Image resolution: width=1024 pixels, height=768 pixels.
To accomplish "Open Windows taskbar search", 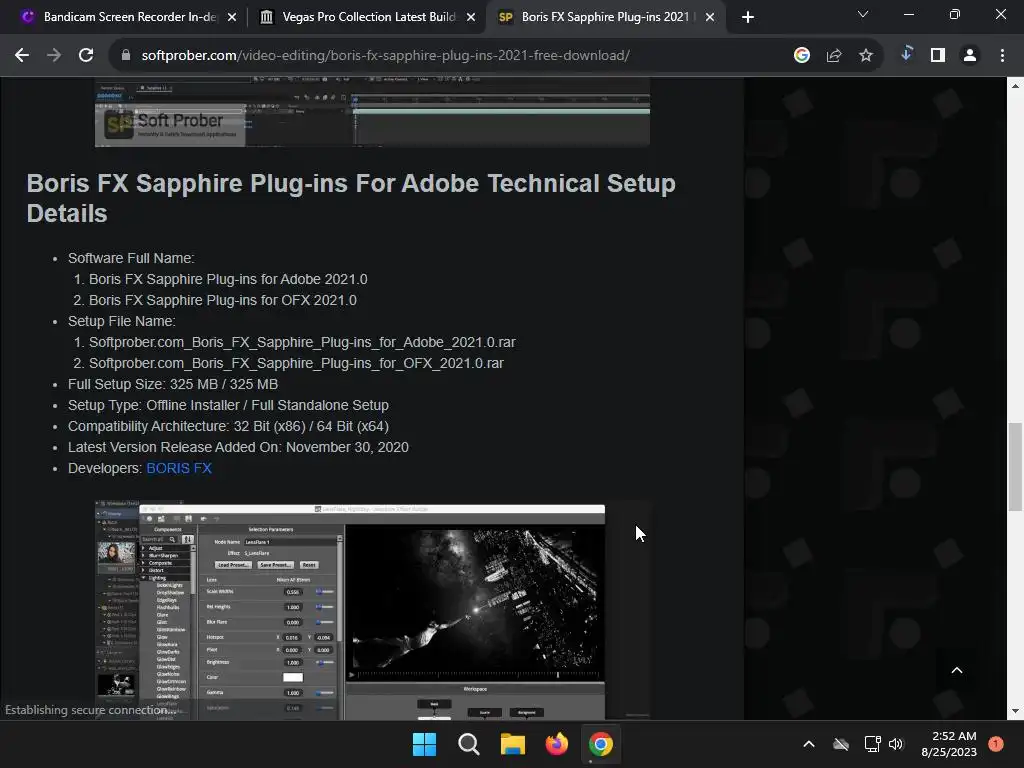I will [x=468, y=744].
